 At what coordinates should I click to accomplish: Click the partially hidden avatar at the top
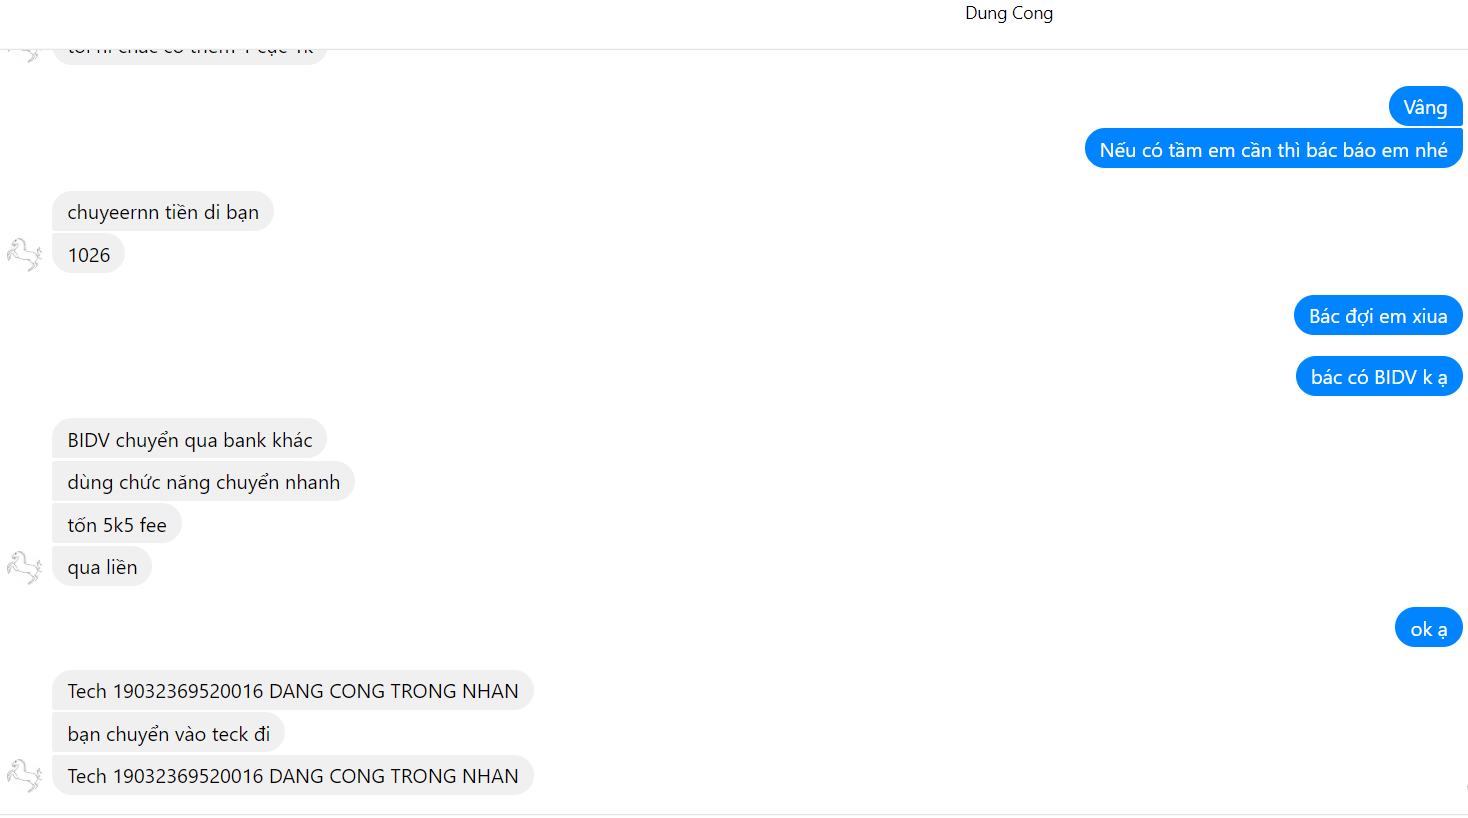[x=24, y=54]
